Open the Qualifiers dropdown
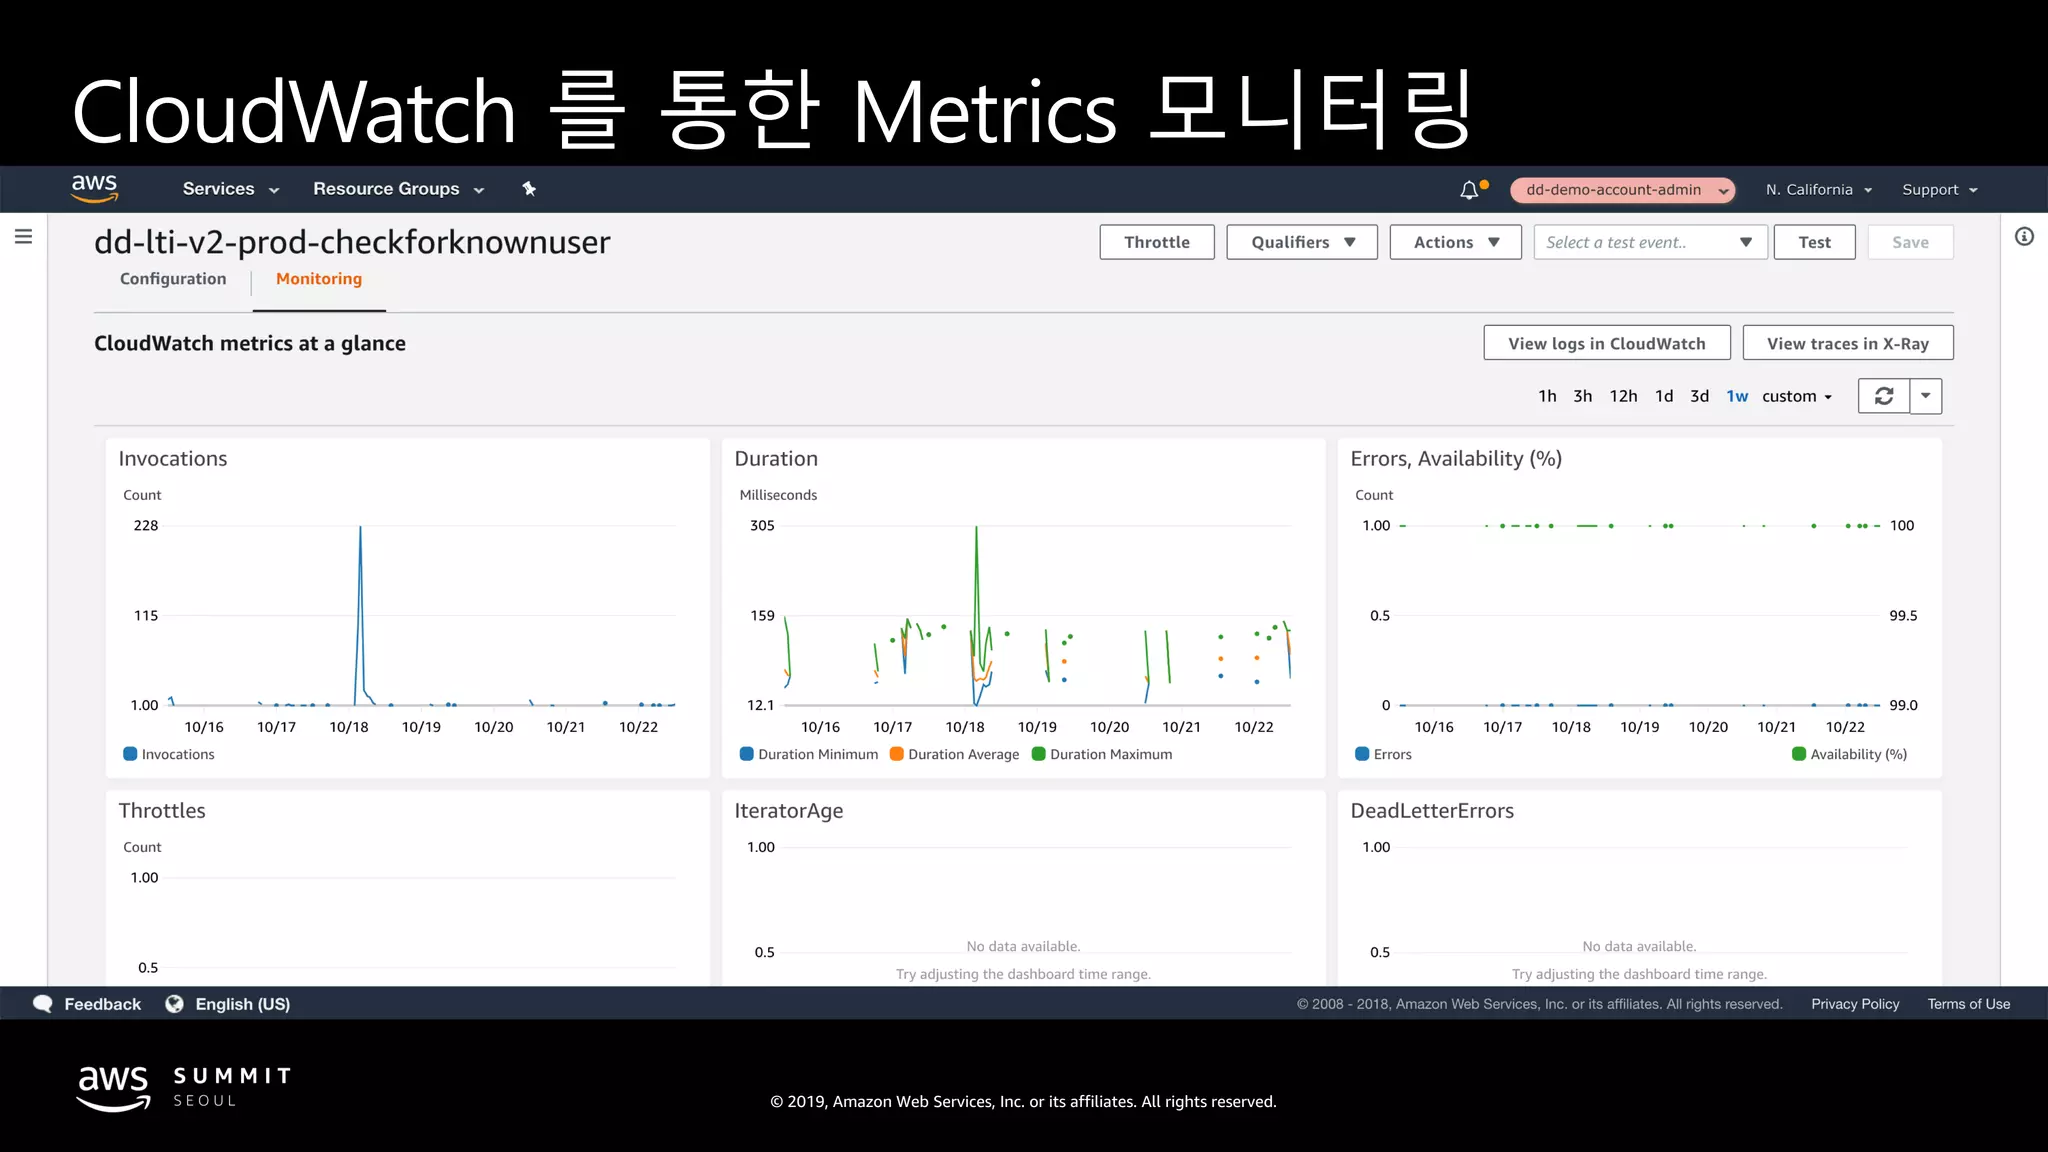The image size is (2048, 1152). [1302, 242]
